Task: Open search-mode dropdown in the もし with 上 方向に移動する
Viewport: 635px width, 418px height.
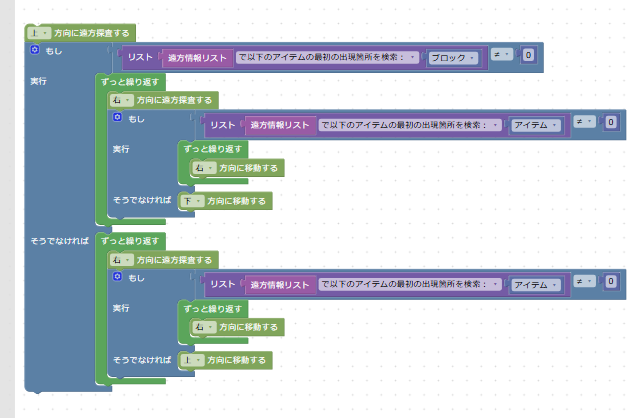Action: (x=410, y=284)
